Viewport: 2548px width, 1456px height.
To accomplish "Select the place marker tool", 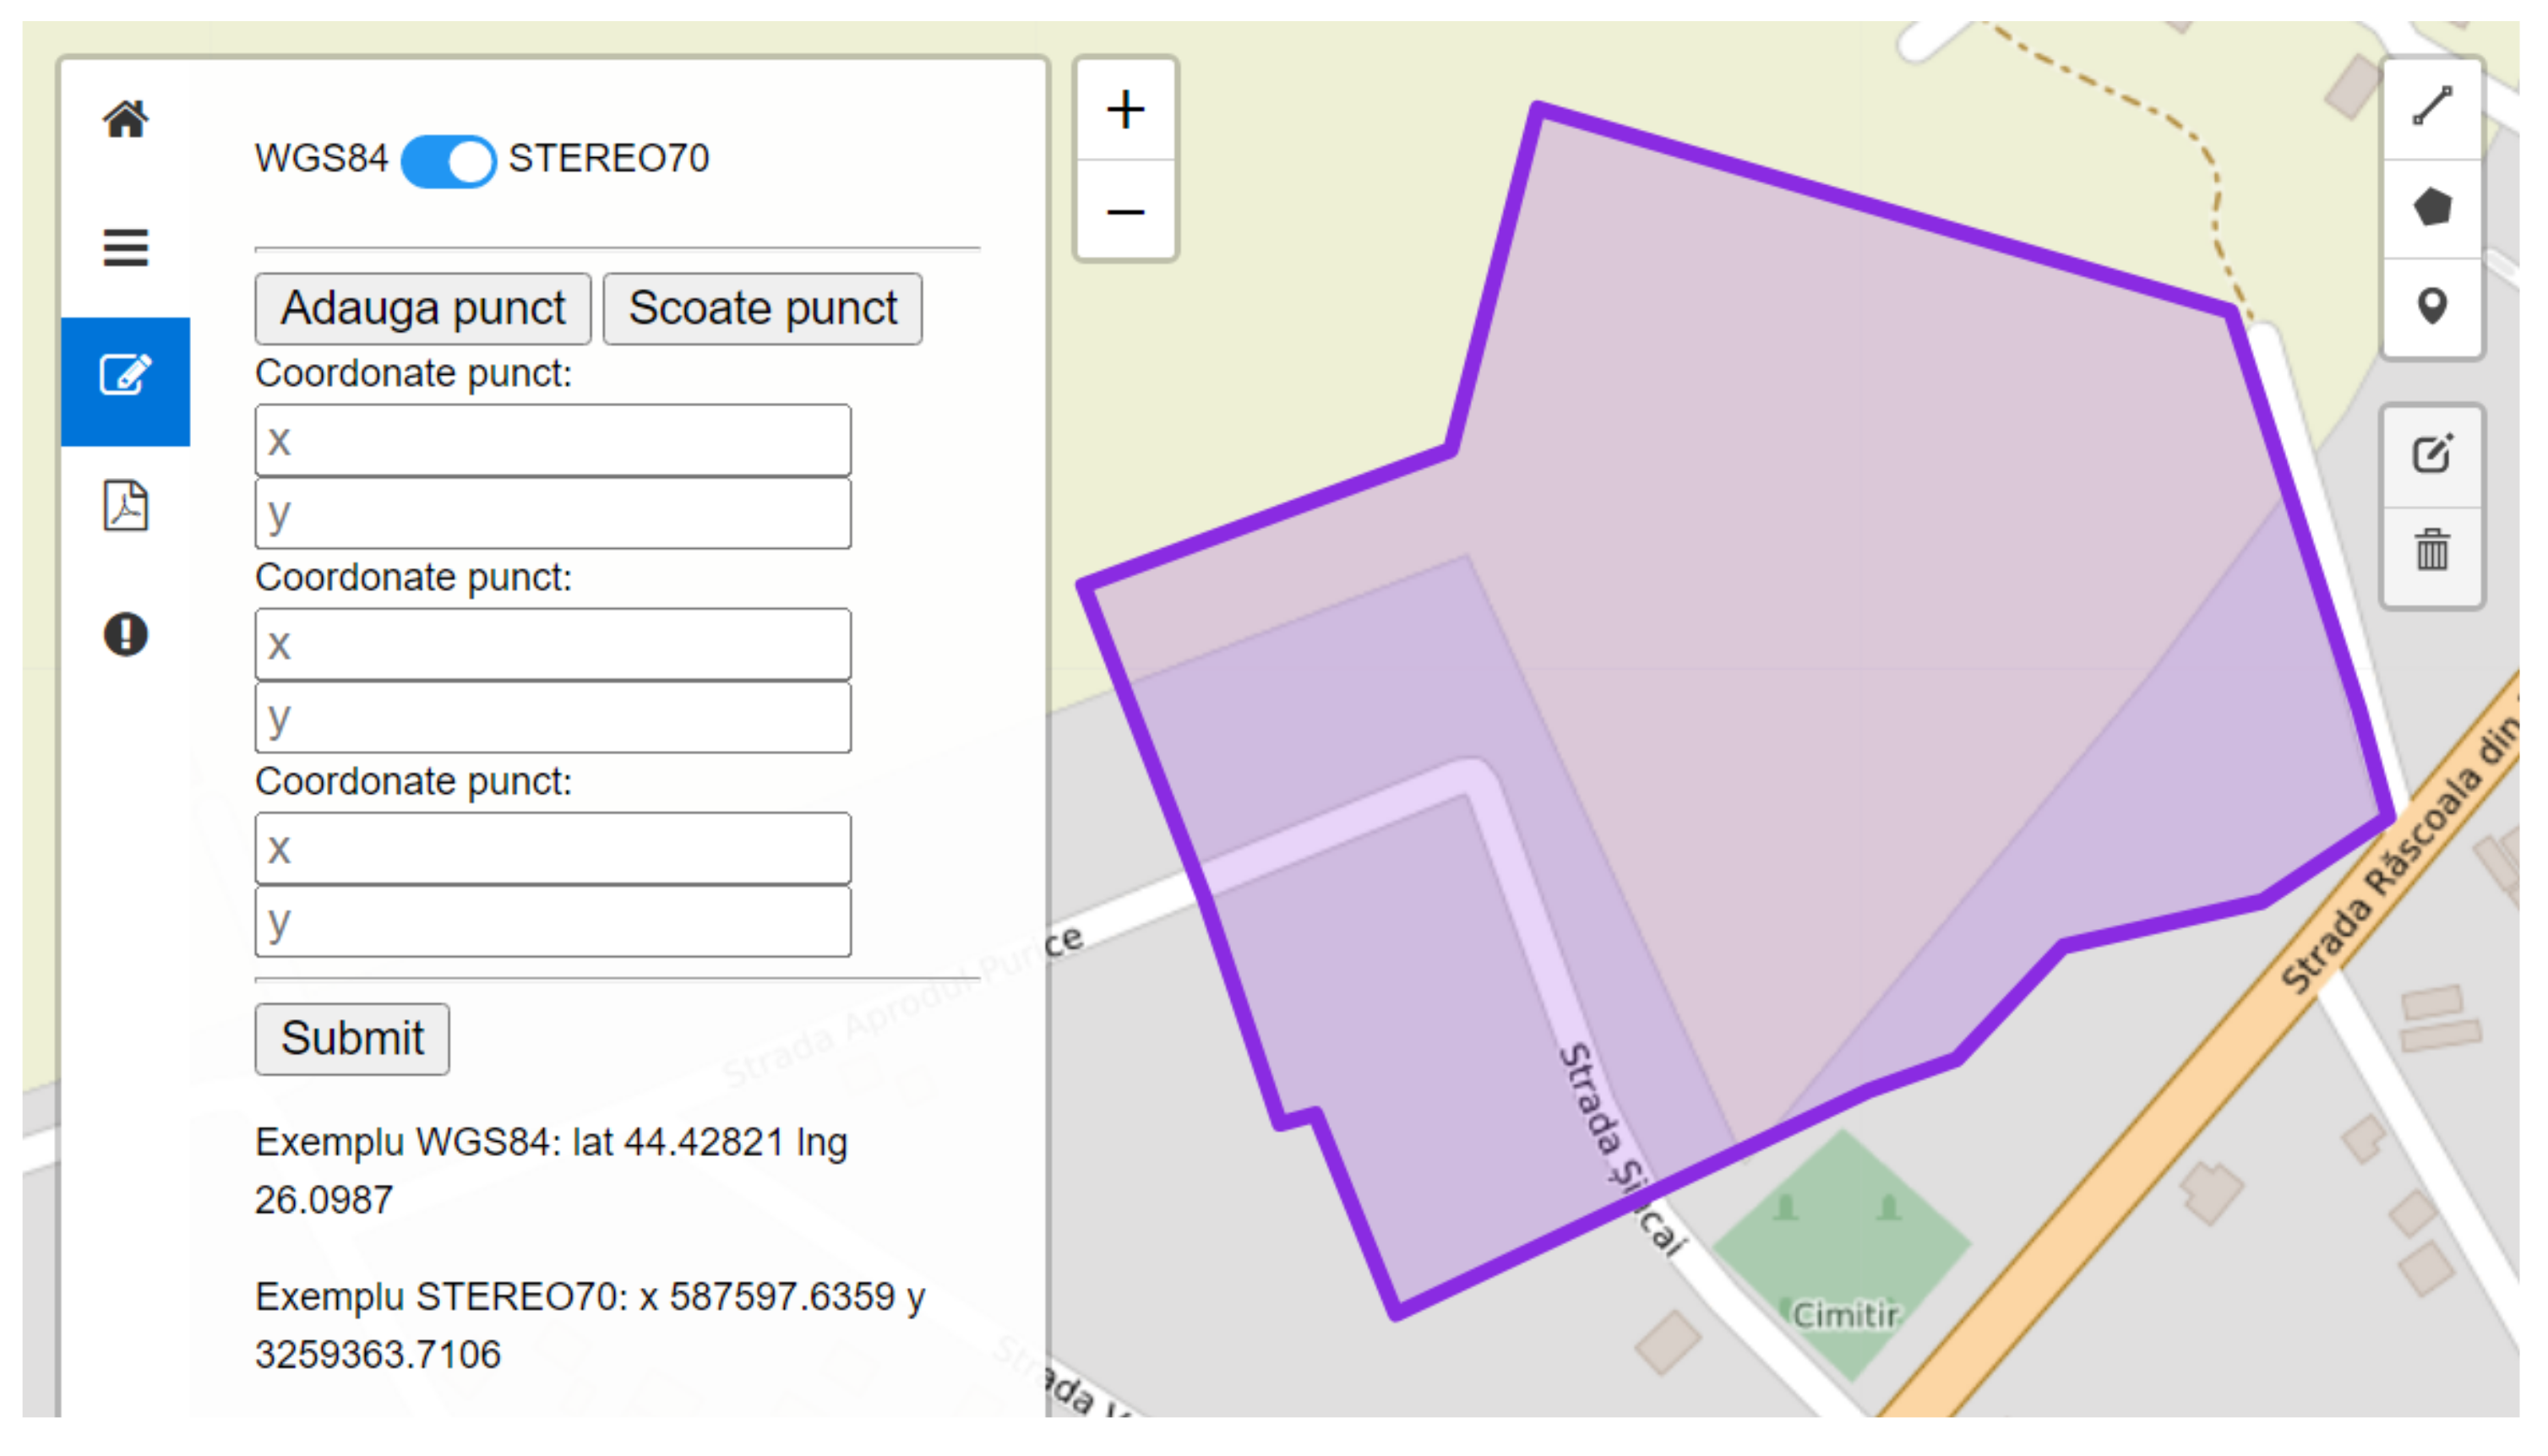I will pyautogui.click(x=2432, y=306).
